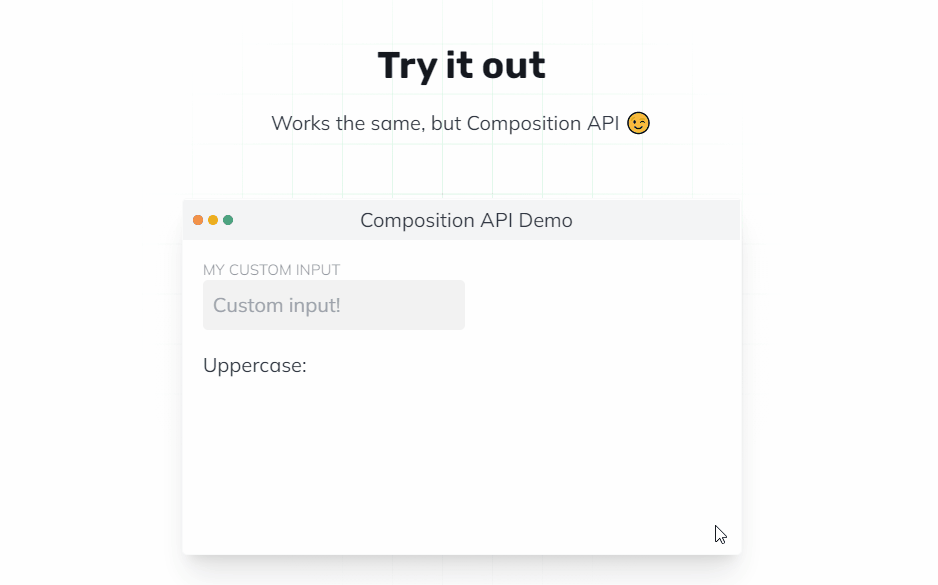938x585 pixels.
Task: Click the yellow dot in demo title bar
Action: [213, 220]
